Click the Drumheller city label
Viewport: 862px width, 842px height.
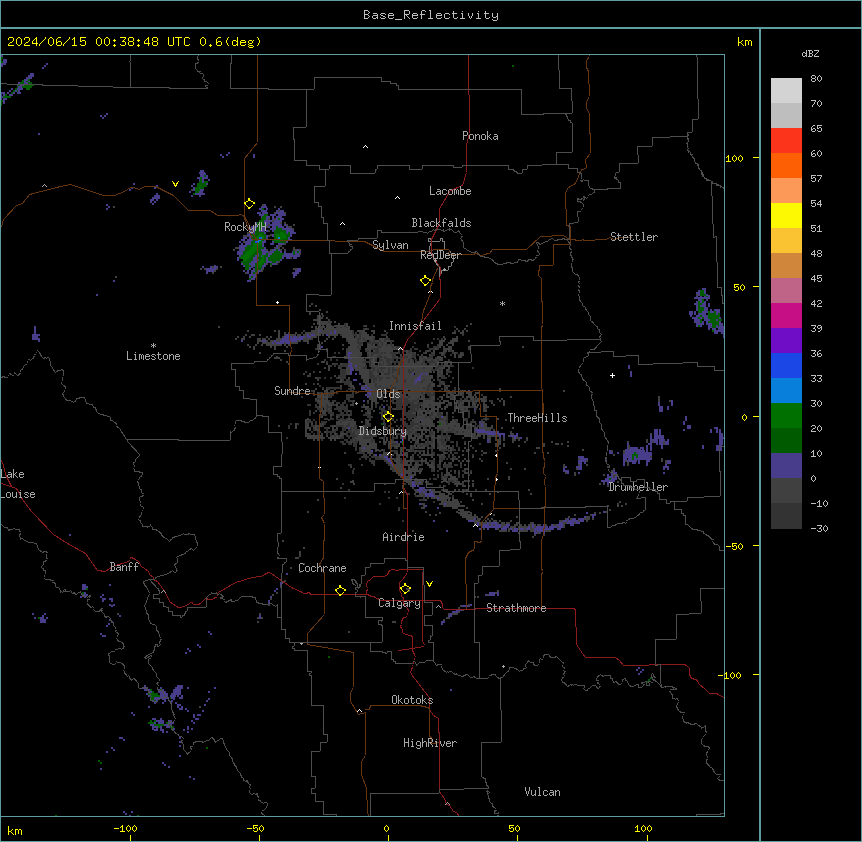pyautogui.click(x=638, y=487)
